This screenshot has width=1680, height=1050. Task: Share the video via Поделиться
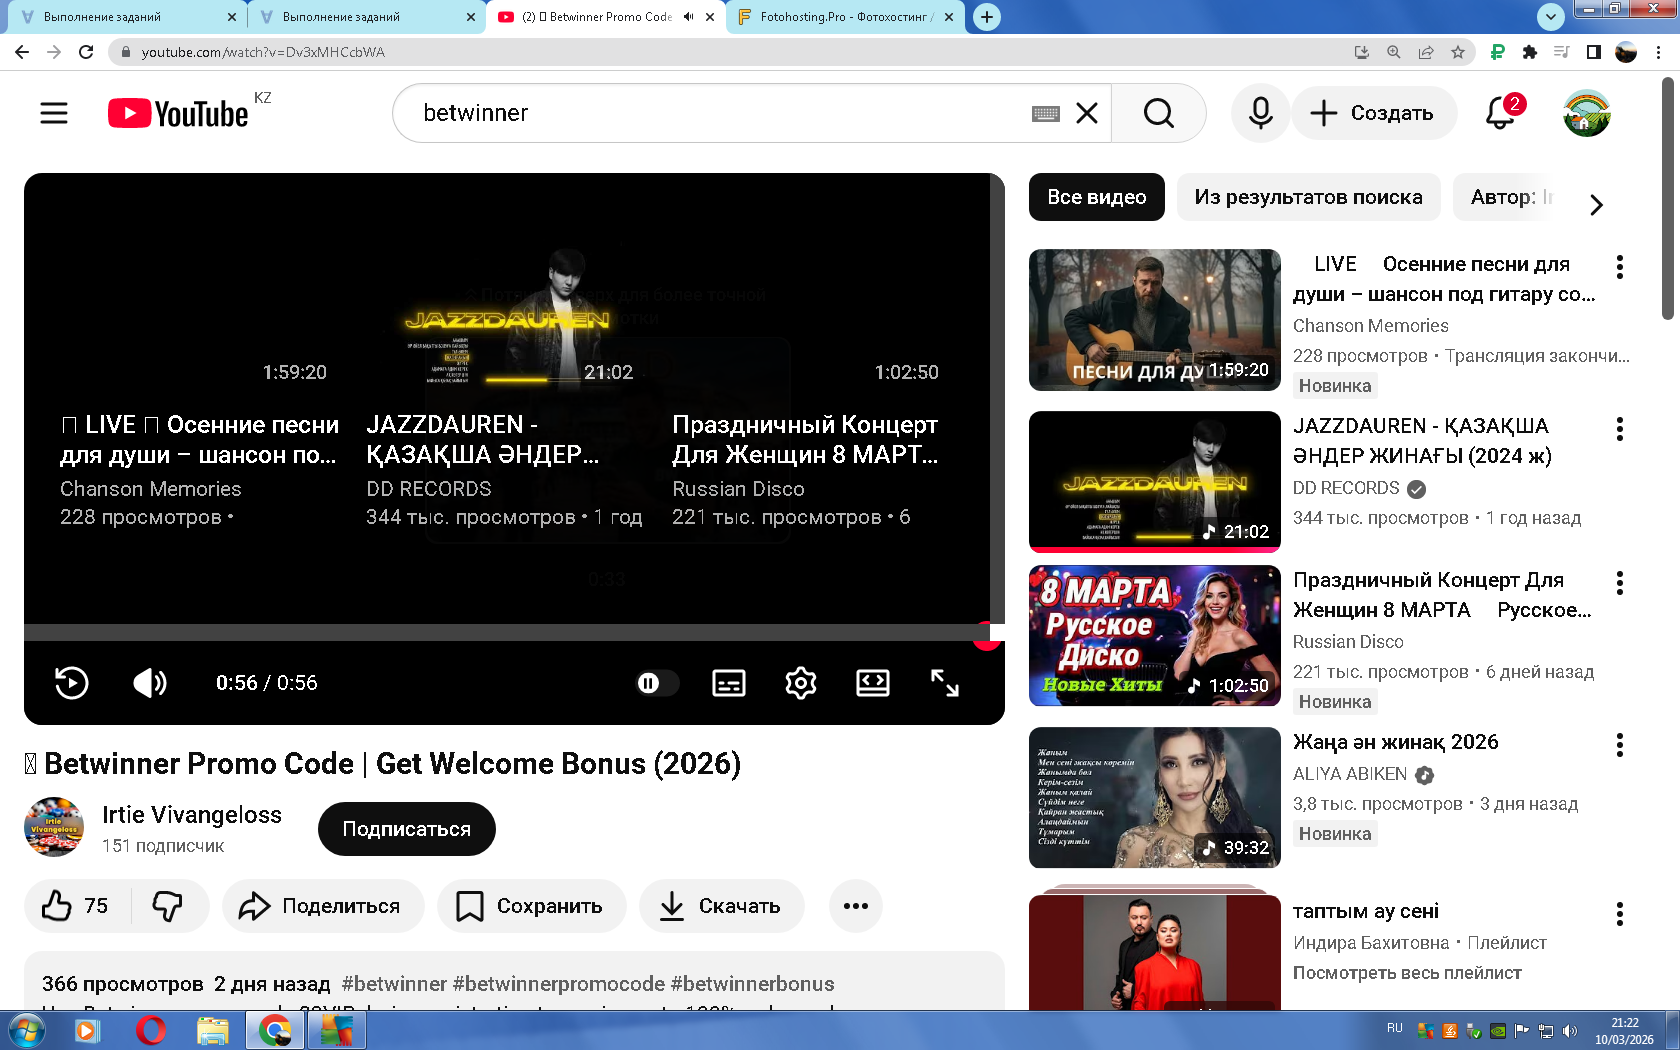(x=322, y=906)
